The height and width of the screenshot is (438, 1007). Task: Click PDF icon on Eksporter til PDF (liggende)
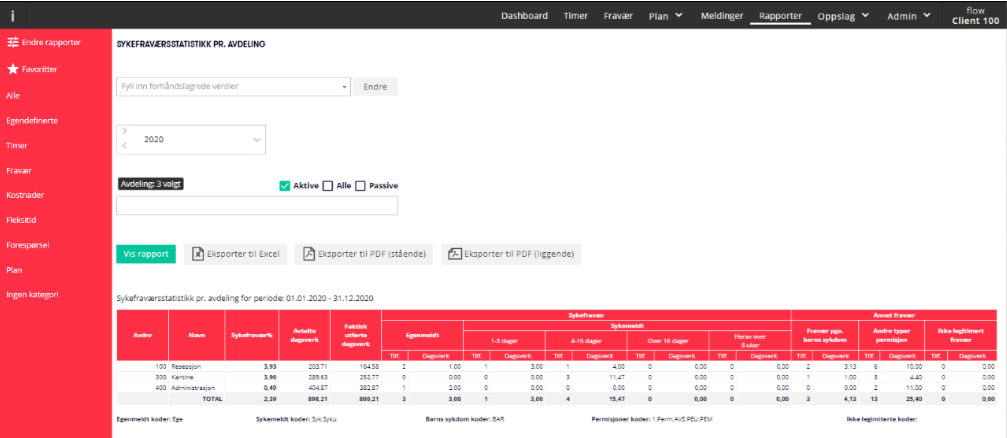(x=455, y=254)
